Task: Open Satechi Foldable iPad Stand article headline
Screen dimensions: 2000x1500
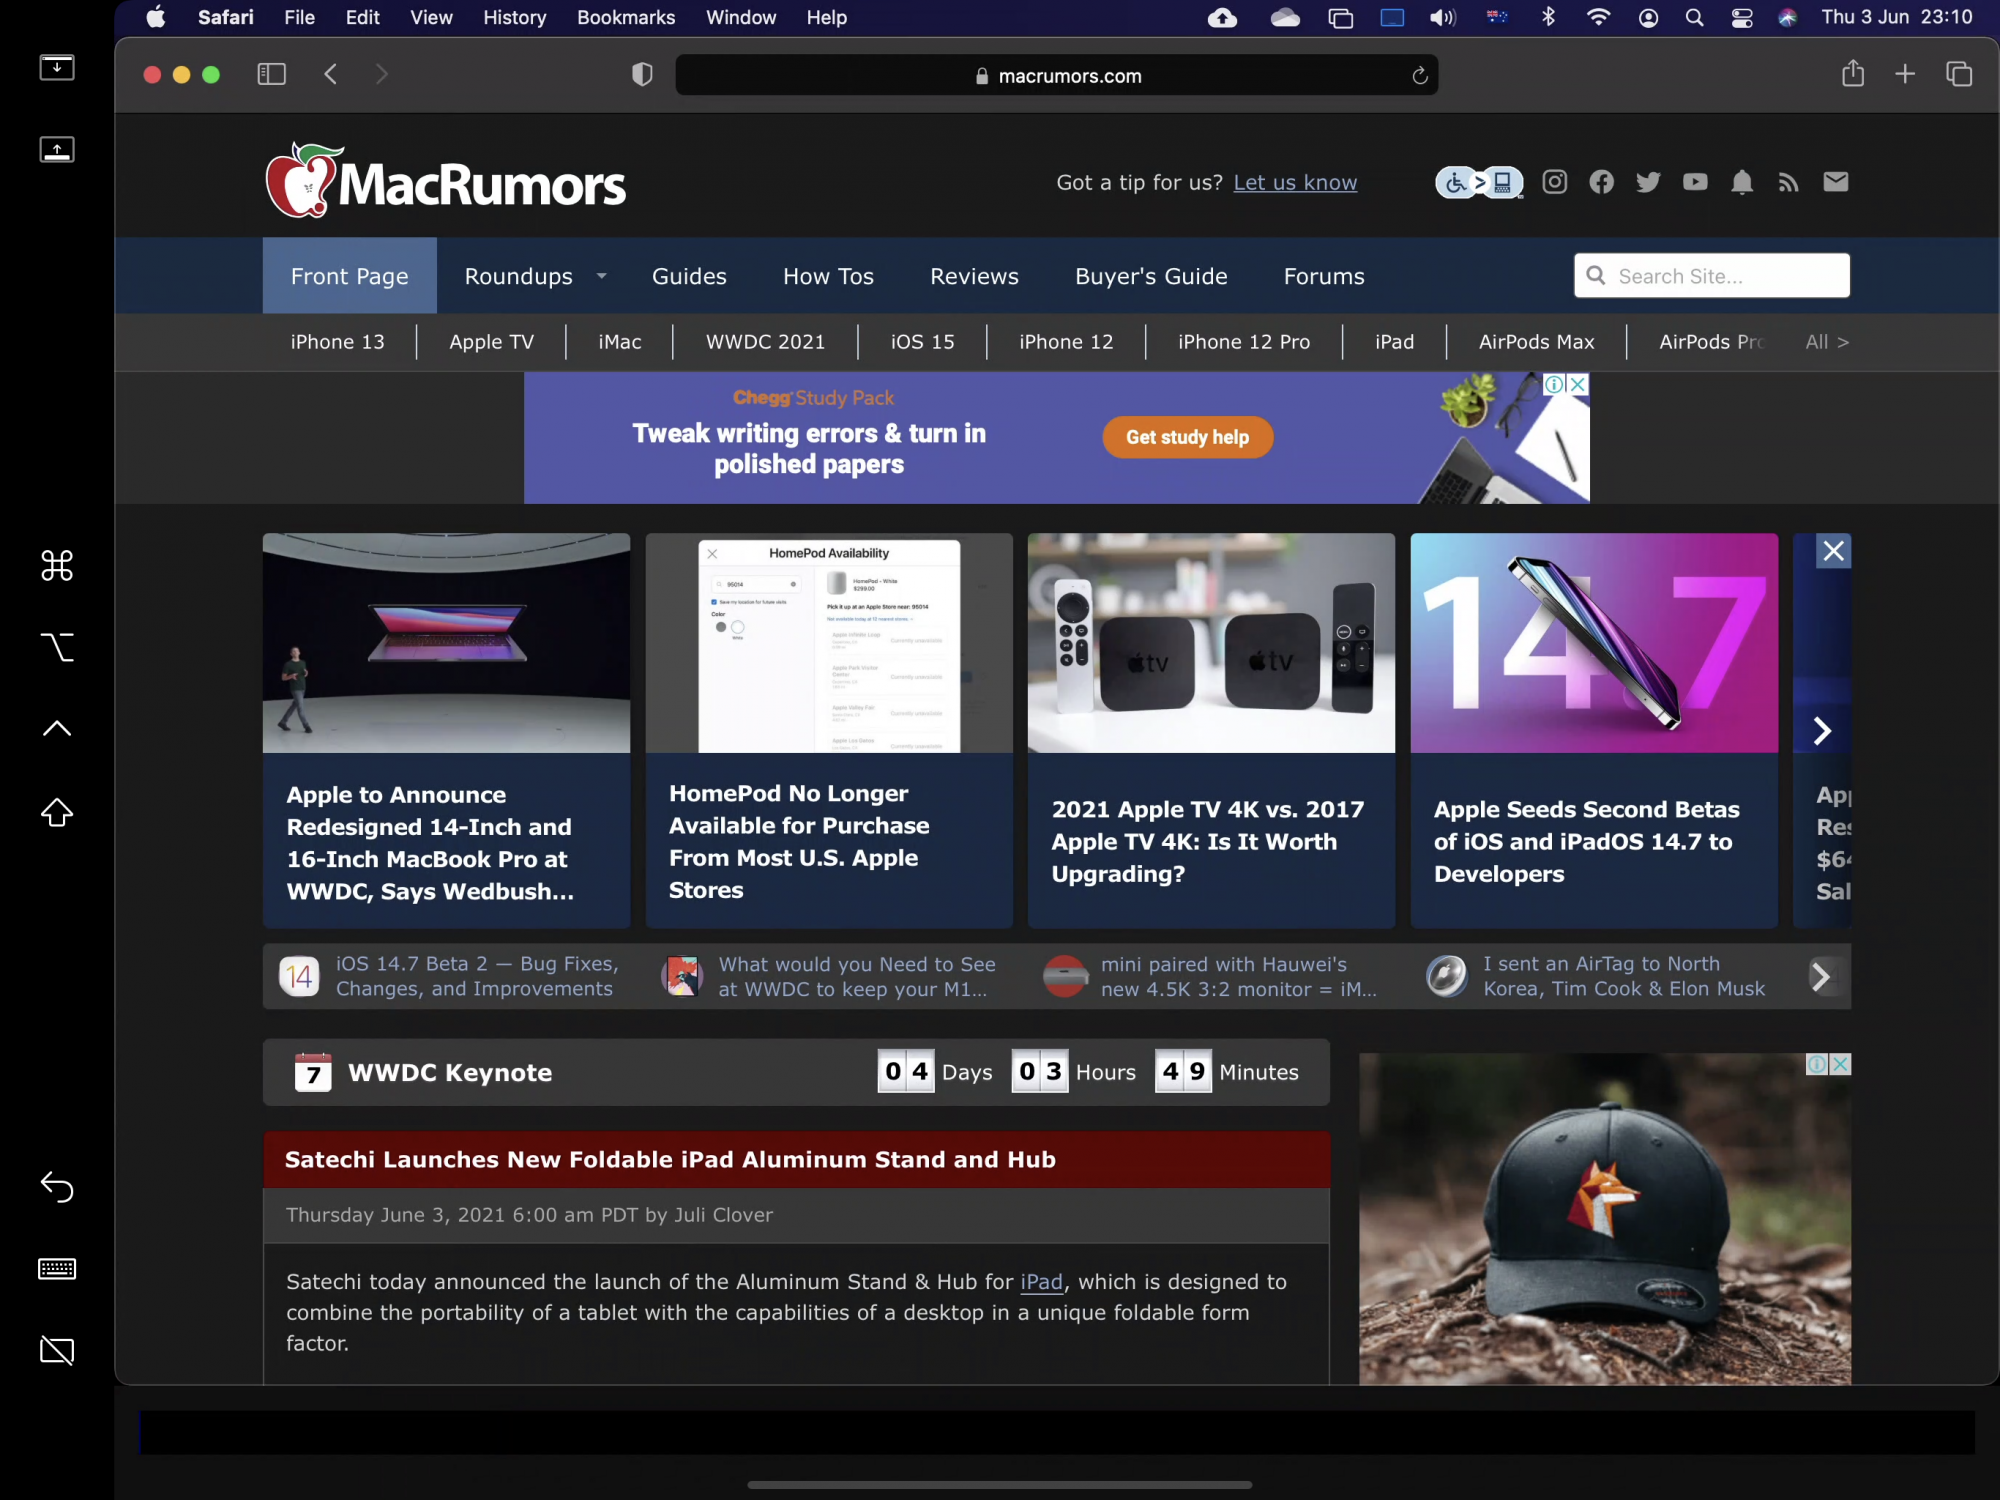Action: (x=670, y=1159)
